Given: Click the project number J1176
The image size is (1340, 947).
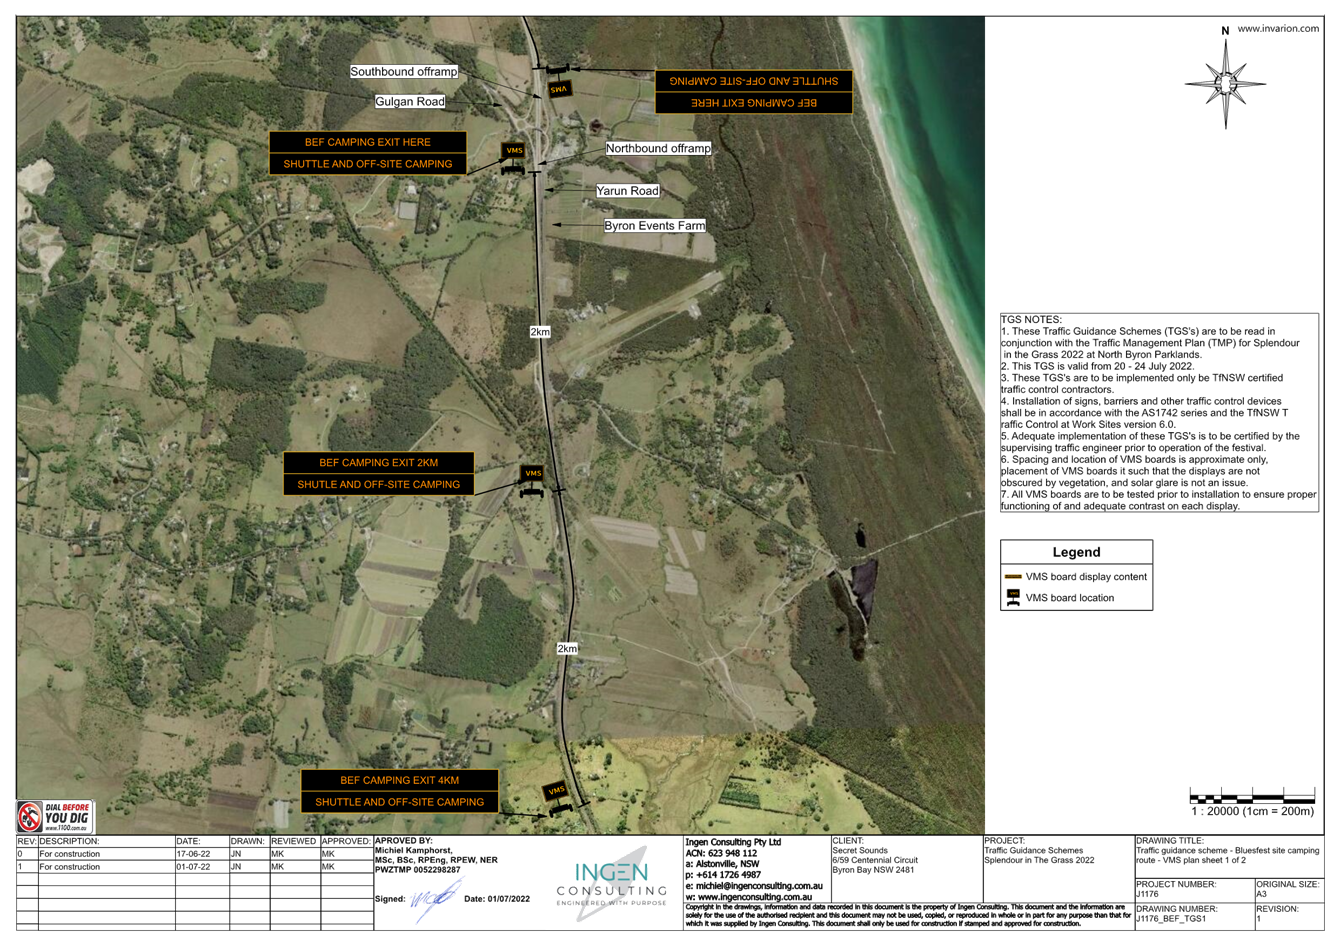Looking at the screenshot, I should (x=1149, y=895).
